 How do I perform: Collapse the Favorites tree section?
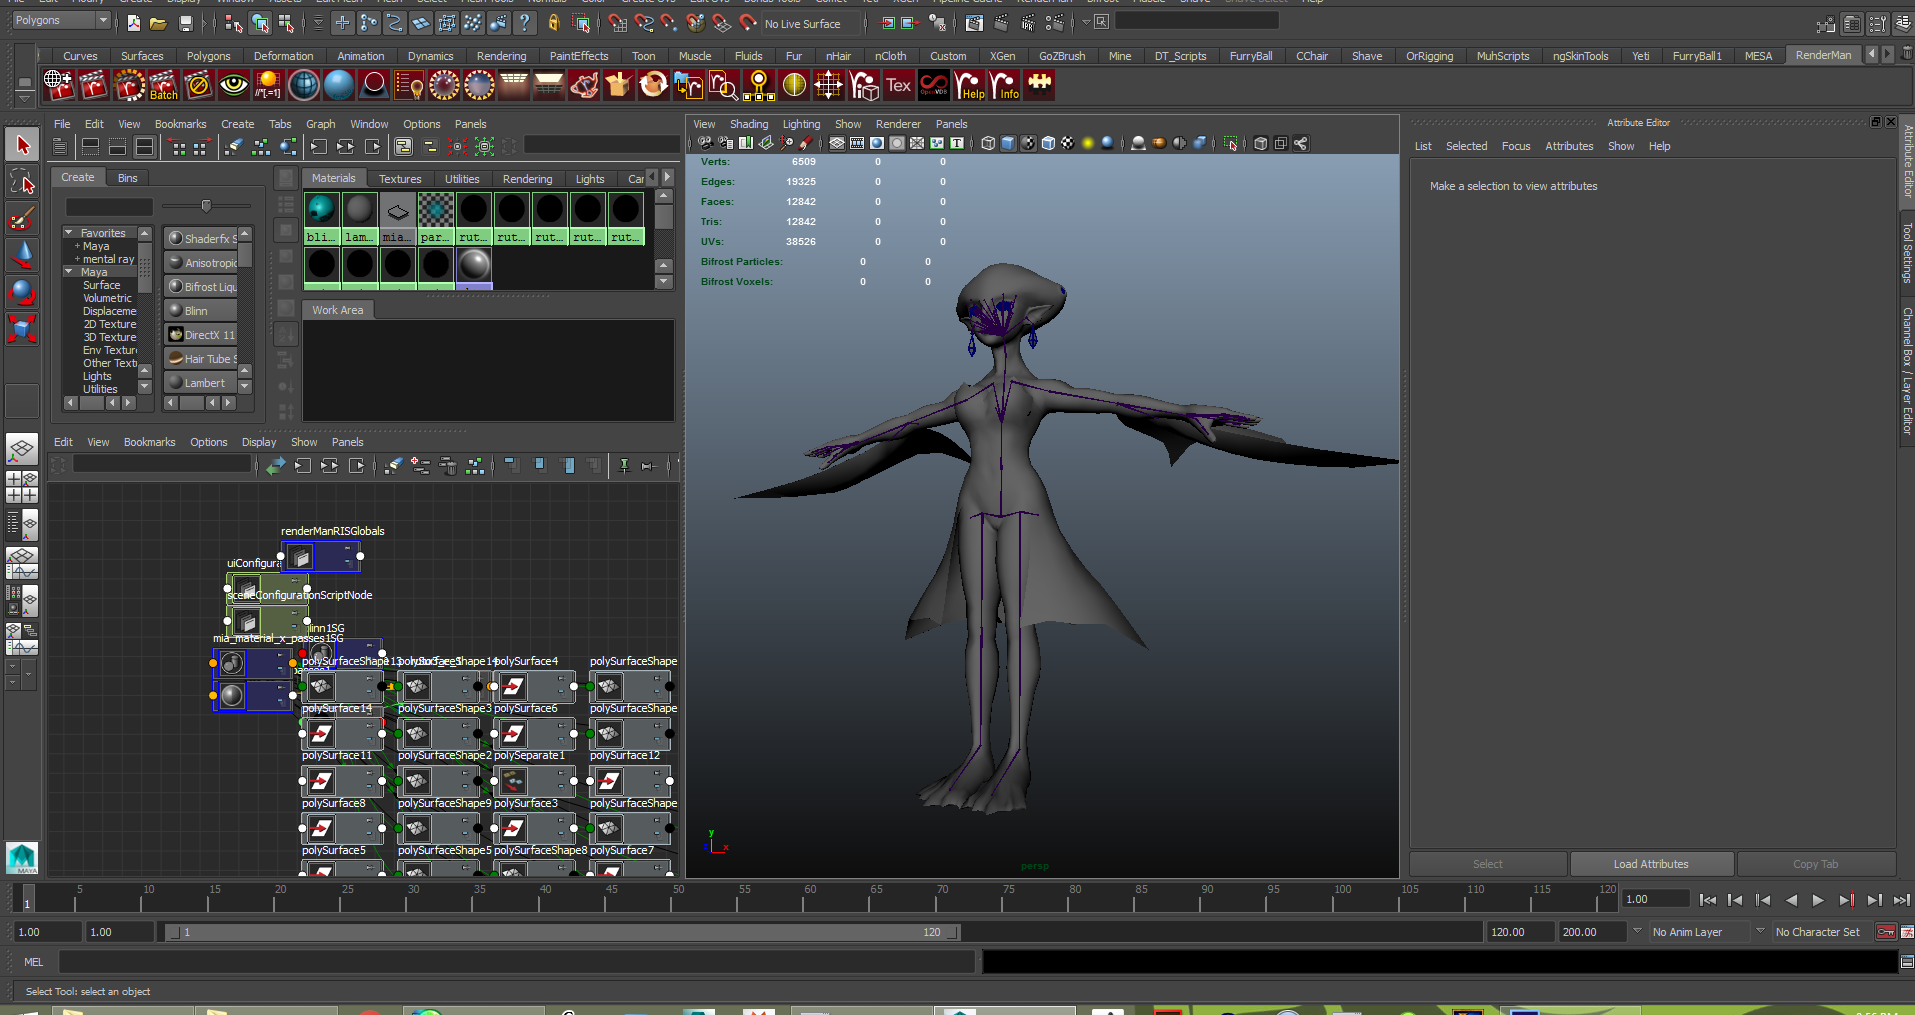pyautogui.click(x=69, y=233)
